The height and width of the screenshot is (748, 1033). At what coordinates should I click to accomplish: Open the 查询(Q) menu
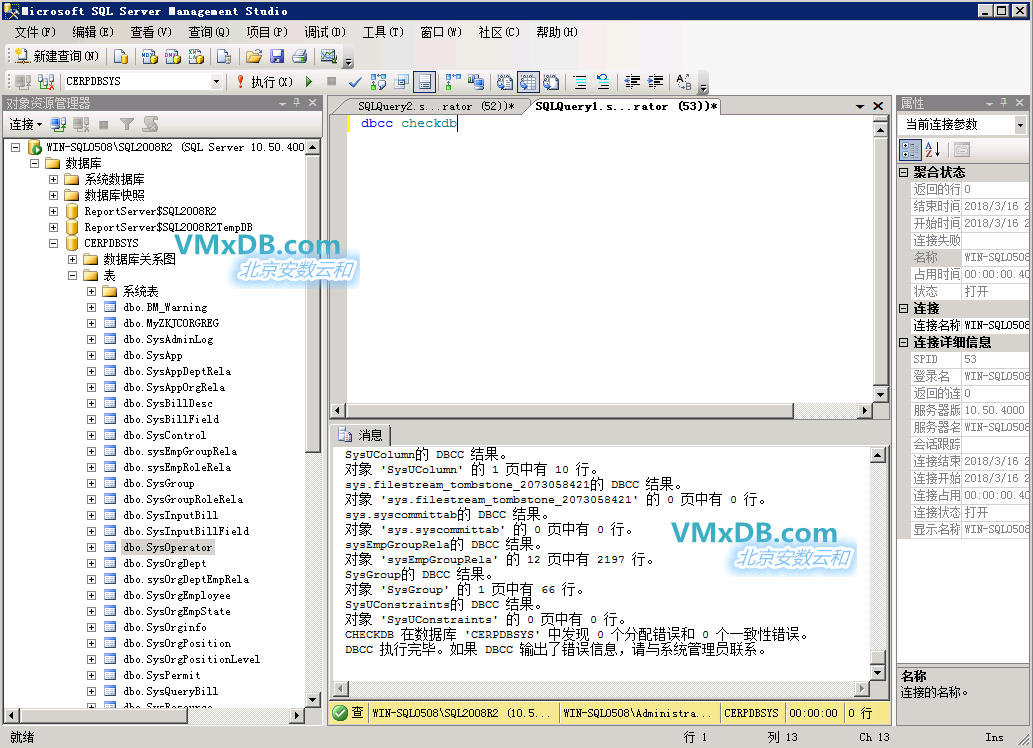tap(209, 32)
